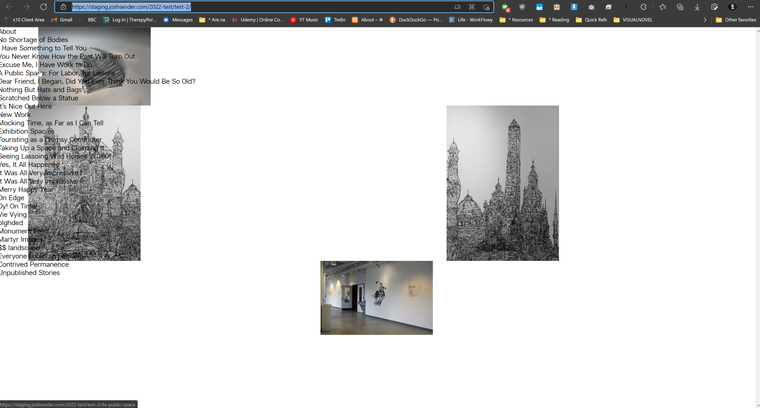The image size is (760, 408).
Task: Open the Trello bookmark
Action: point(335,19)
